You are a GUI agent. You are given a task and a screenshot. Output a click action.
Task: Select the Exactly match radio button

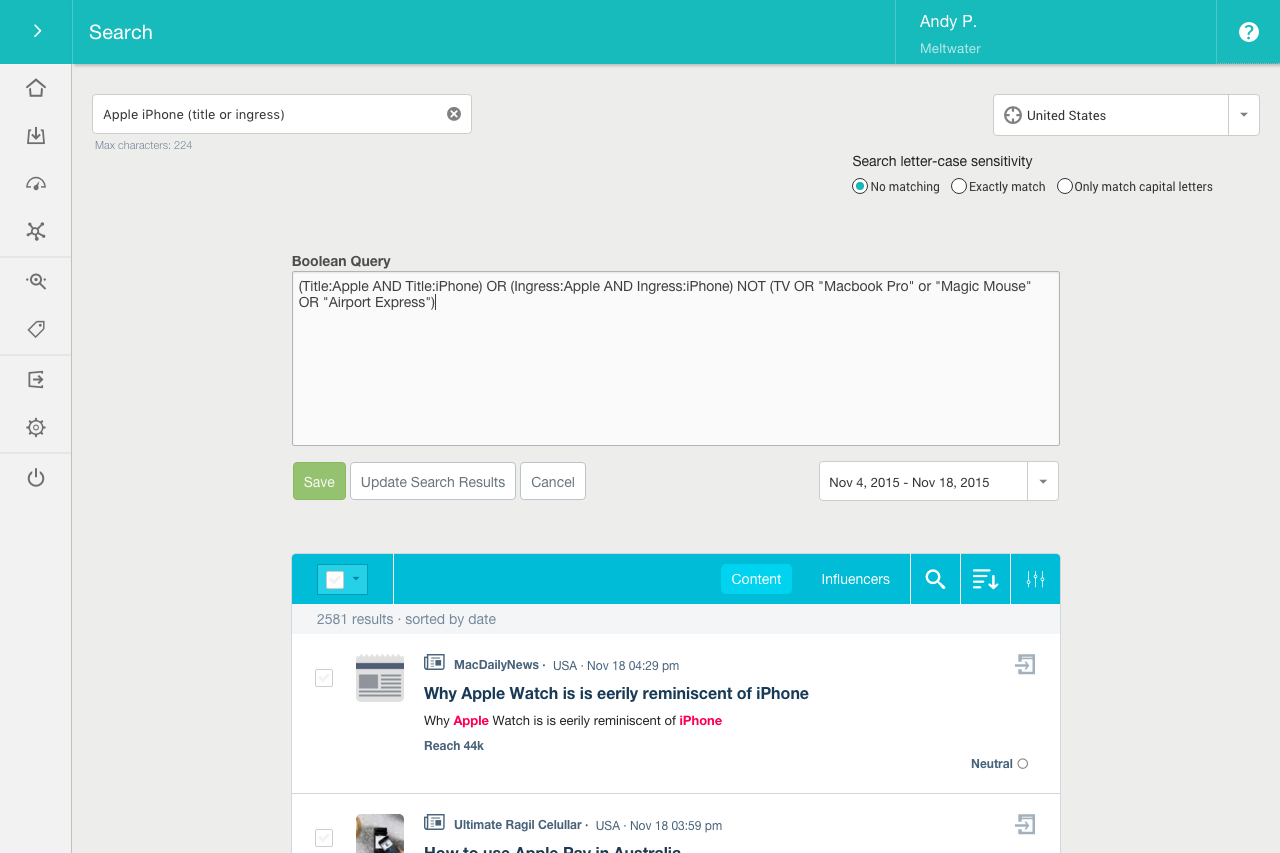point(958,186)
